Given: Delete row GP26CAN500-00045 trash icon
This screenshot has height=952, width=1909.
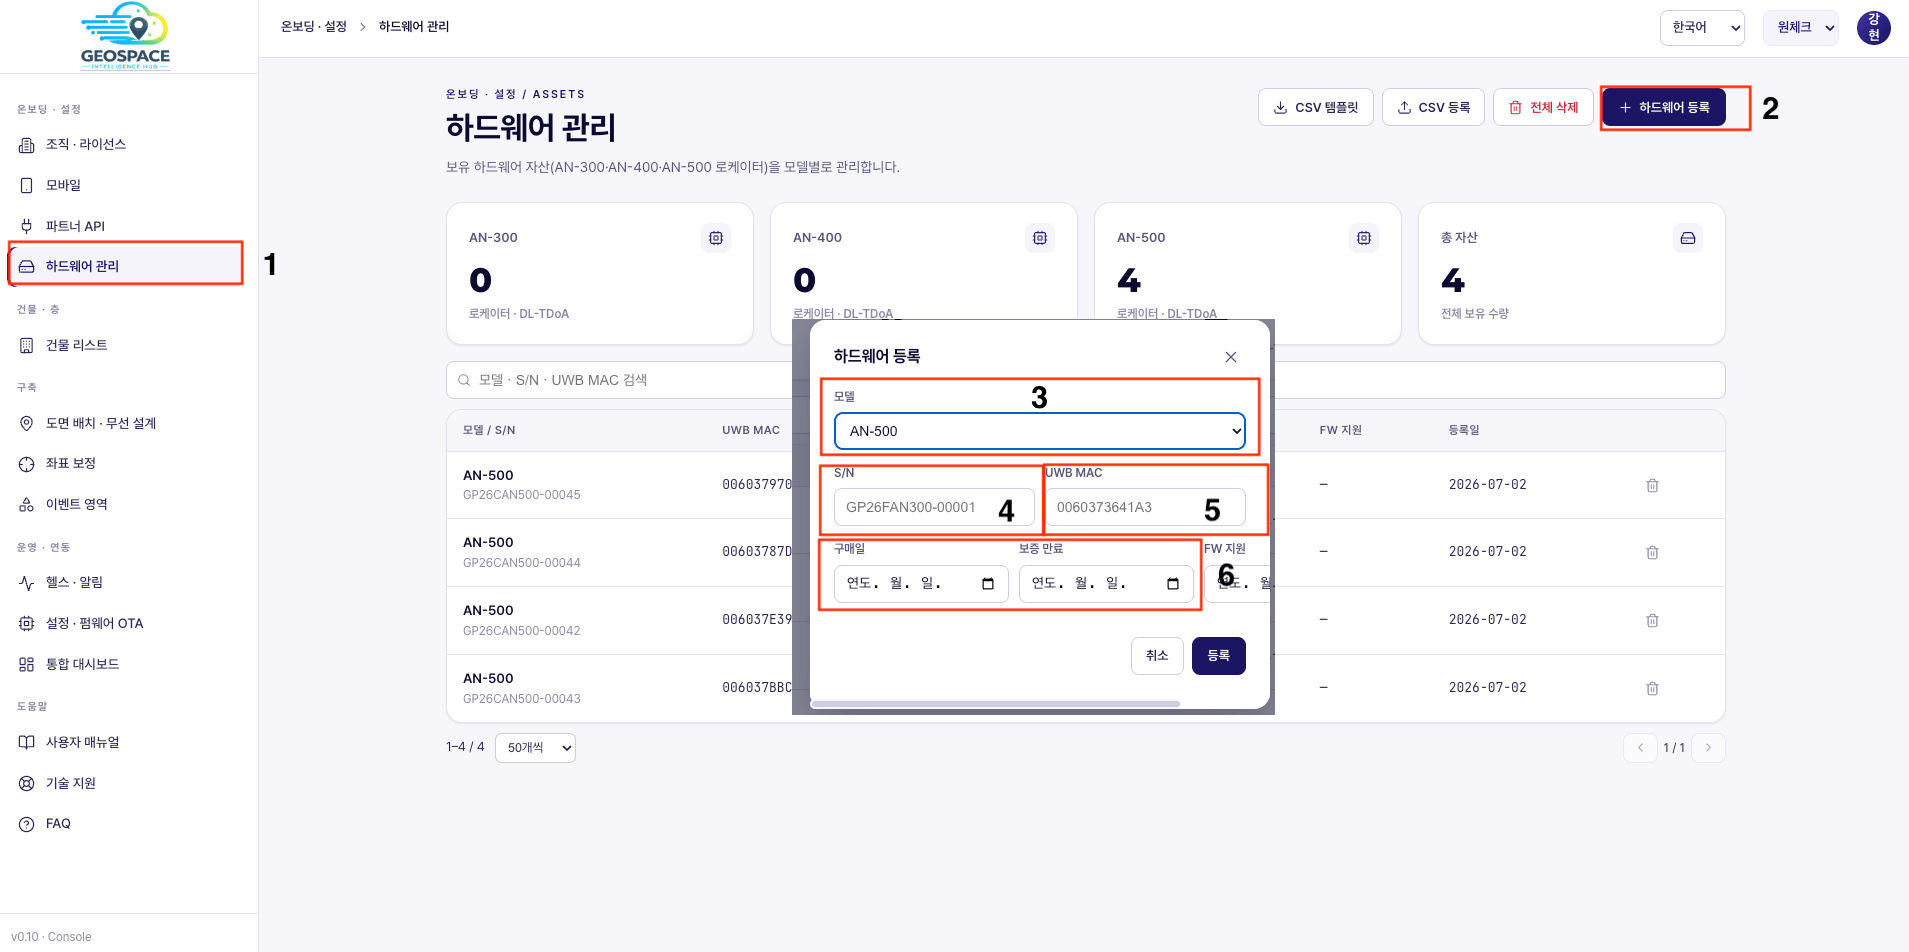Looking at the screenshot, I should click(x=1652, y=485).
